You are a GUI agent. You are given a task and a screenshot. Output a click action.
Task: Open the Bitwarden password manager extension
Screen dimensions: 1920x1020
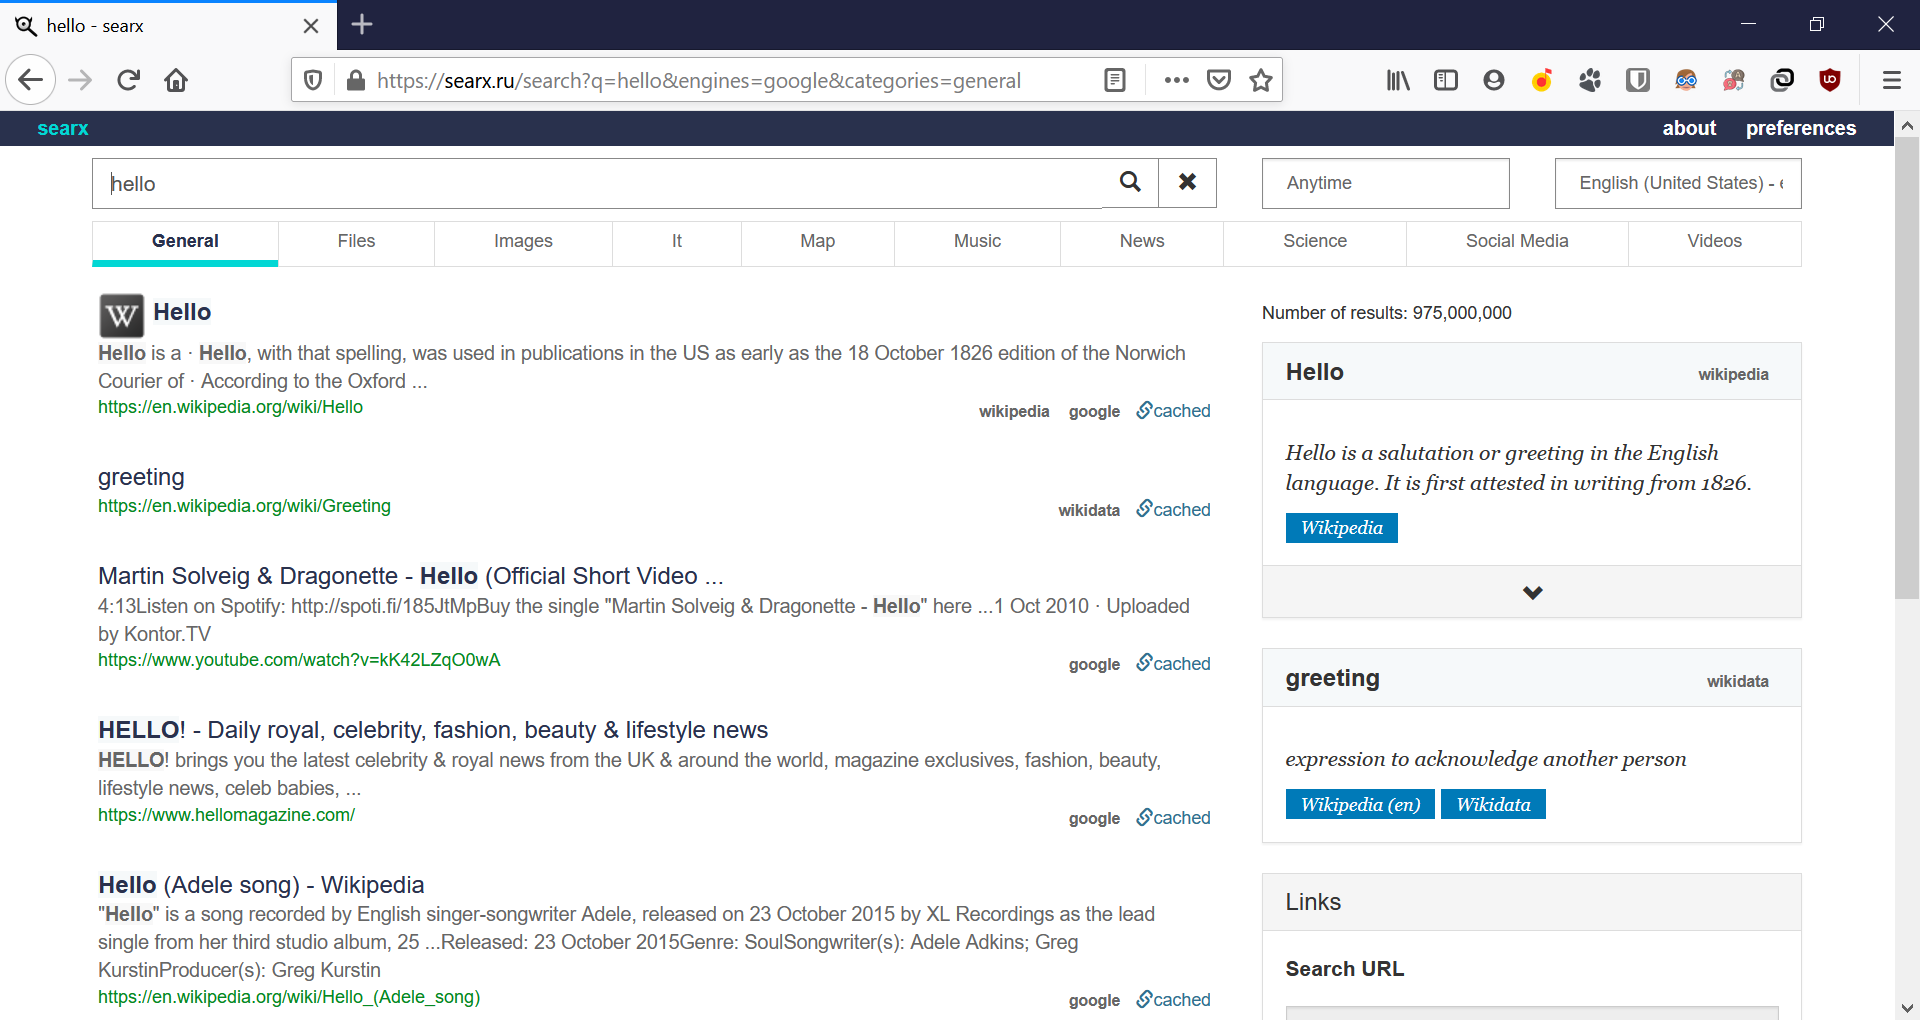pos(1637,80)
